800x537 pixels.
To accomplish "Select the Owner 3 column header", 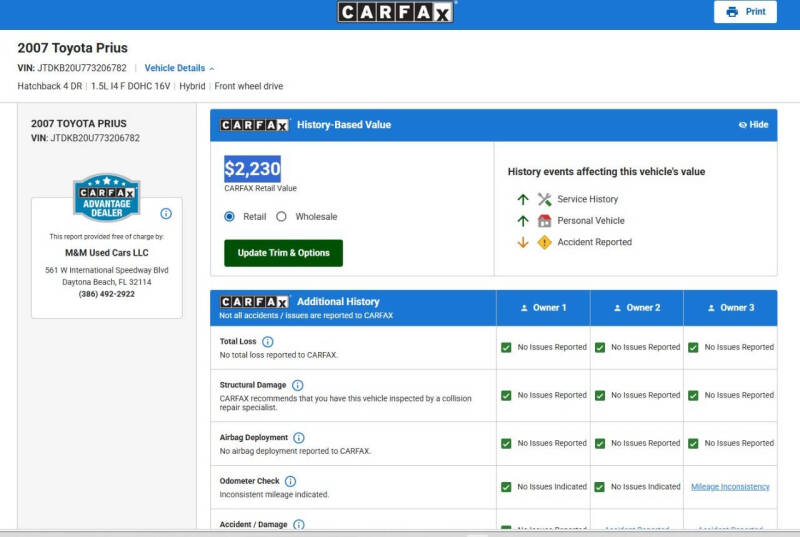I will [731, 308].
